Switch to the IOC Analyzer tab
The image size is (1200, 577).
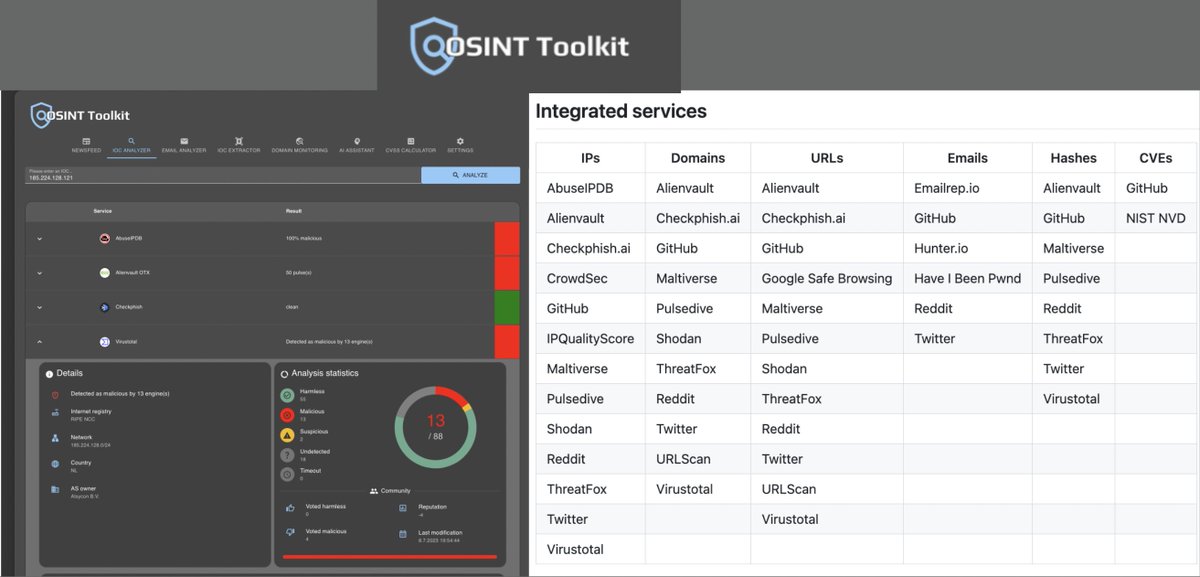coord(131,143)
